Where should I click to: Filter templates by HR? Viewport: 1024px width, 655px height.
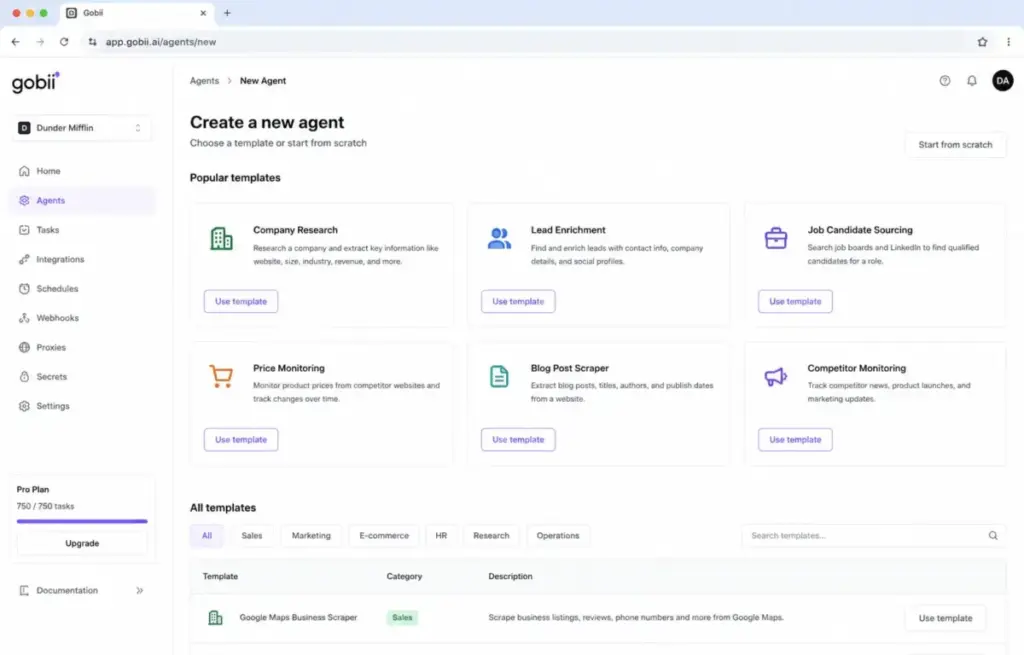pos(441,535)
